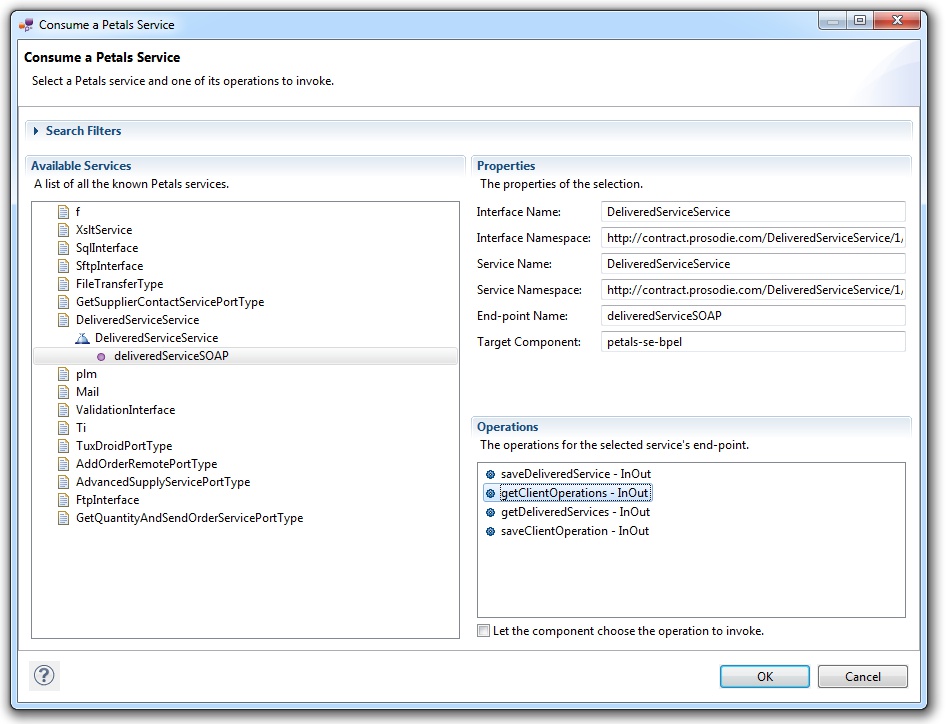This screenshot has height=724, width=946.
Task: Click the Interface Name text field
Action: pos(753,212)
